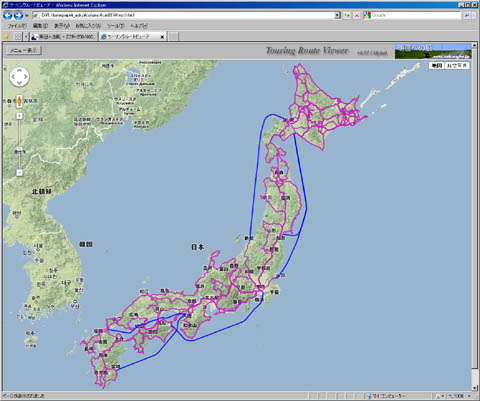Viewport: 480px width, 401px height.
Task: Click the landscape photo banner link
Action: [x=433, y=51]
